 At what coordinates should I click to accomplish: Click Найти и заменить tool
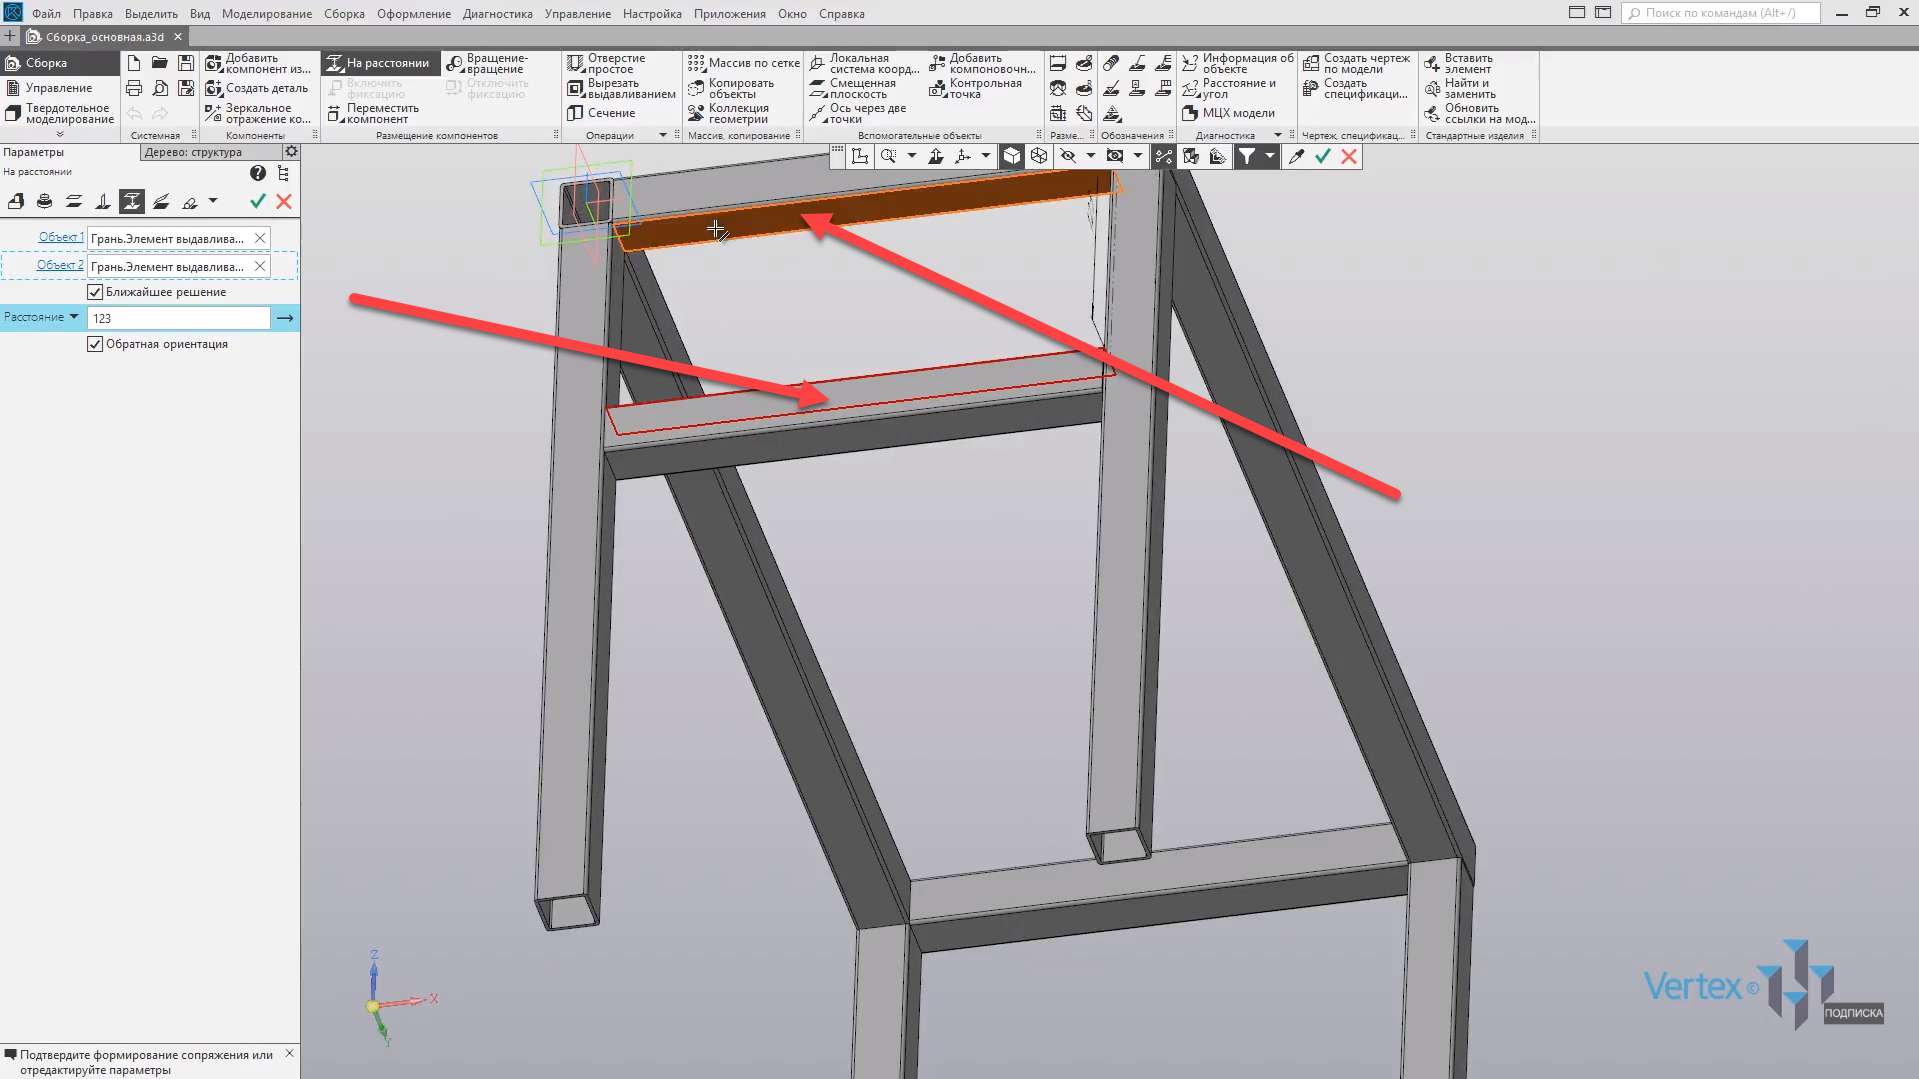click(x=1460, y=88)
